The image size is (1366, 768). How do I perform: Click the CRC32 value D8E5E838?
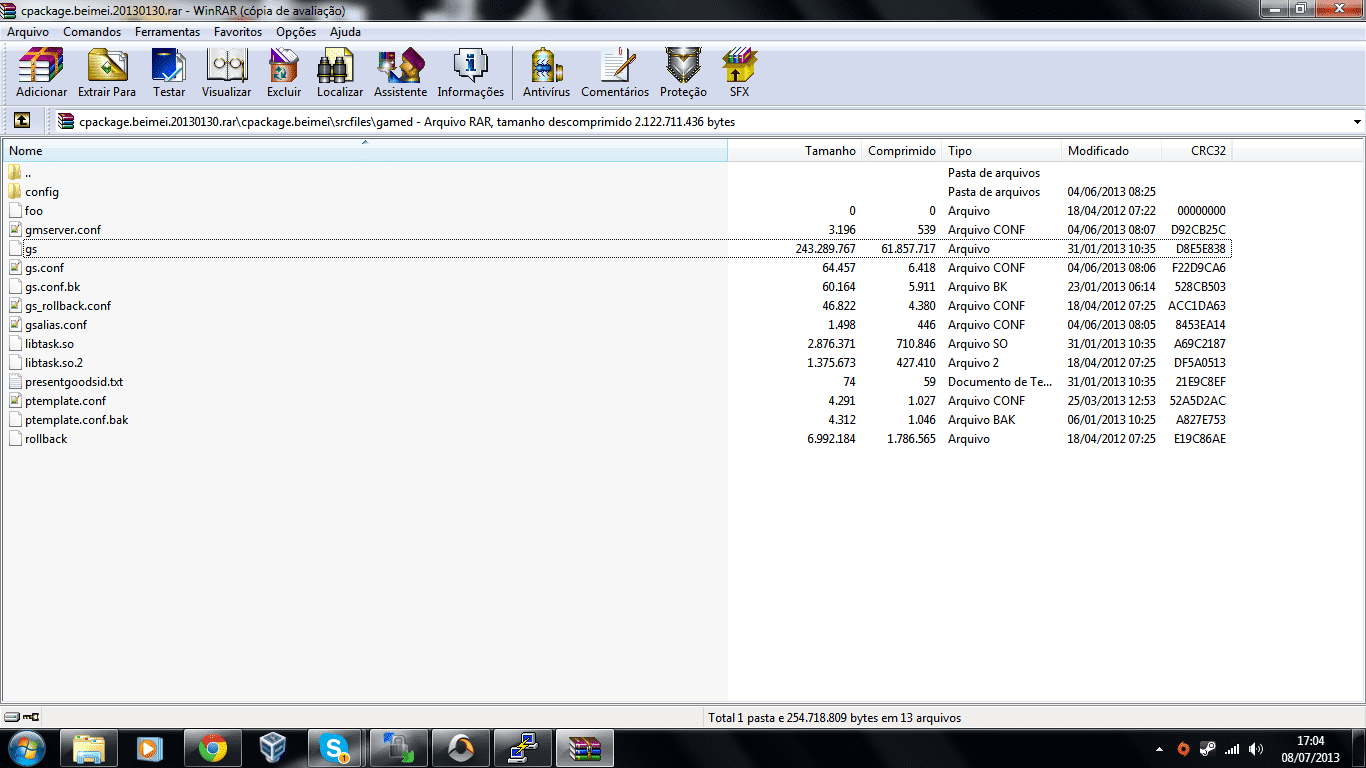point(1201,249)
